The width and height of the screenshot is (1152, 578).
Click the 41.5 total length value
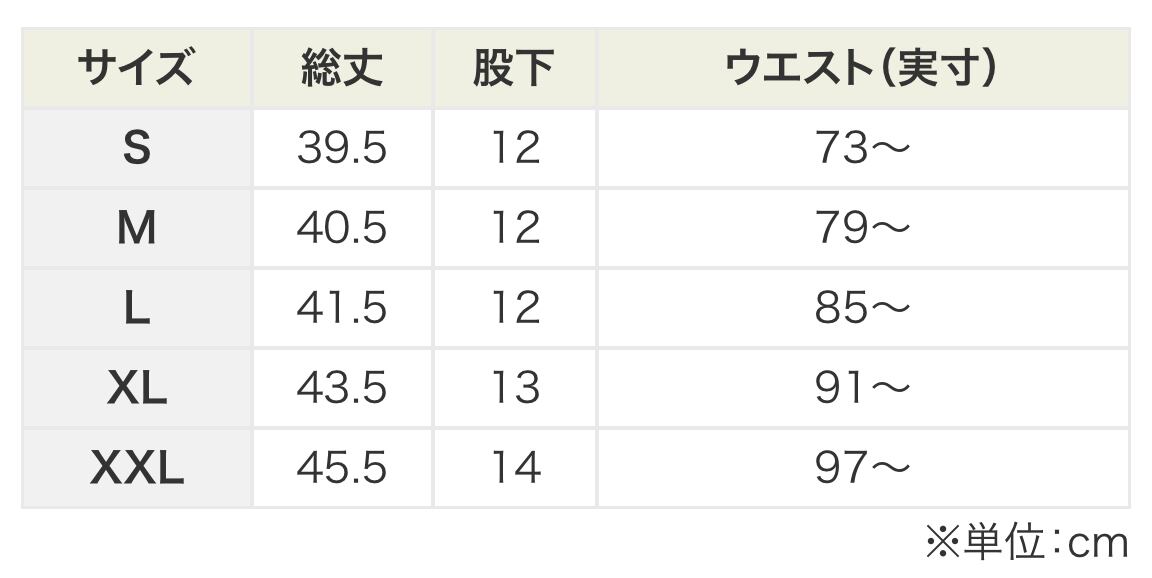pos(342,309)
